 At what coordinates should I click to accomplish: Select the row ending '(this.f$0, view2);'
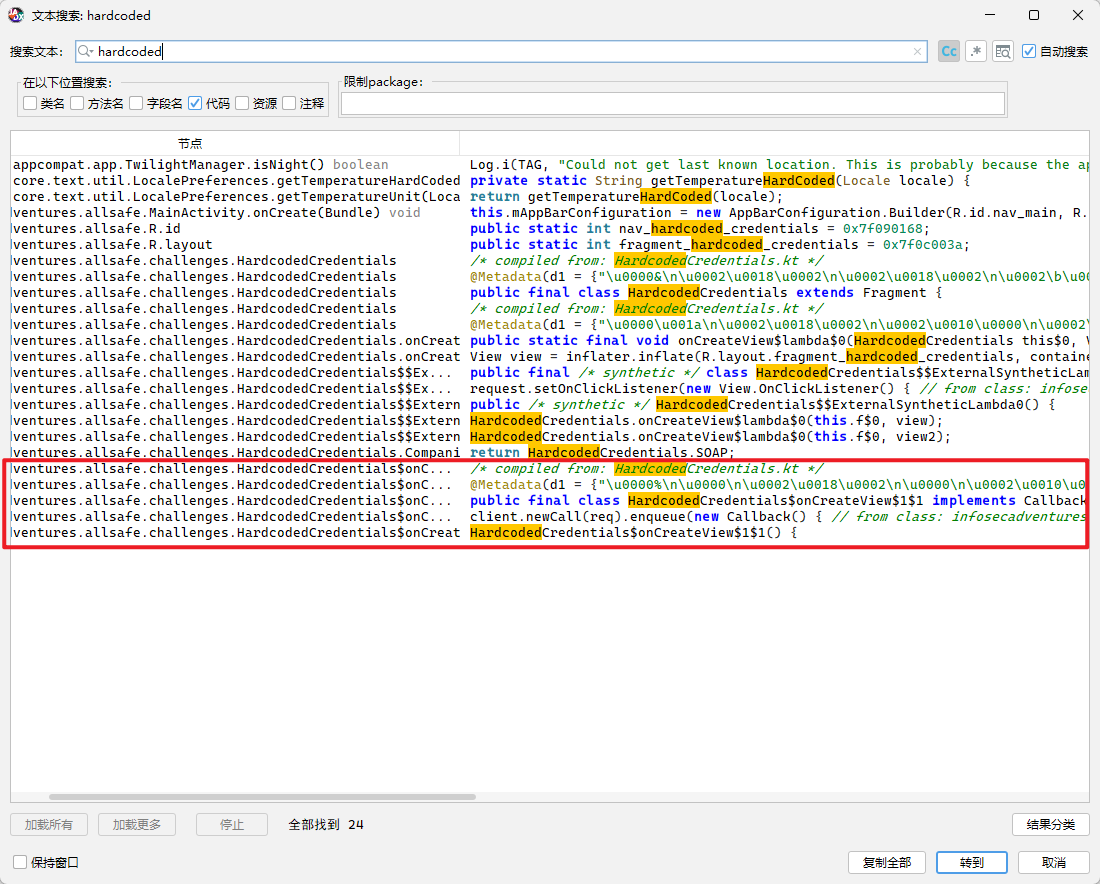pos(550,437)
